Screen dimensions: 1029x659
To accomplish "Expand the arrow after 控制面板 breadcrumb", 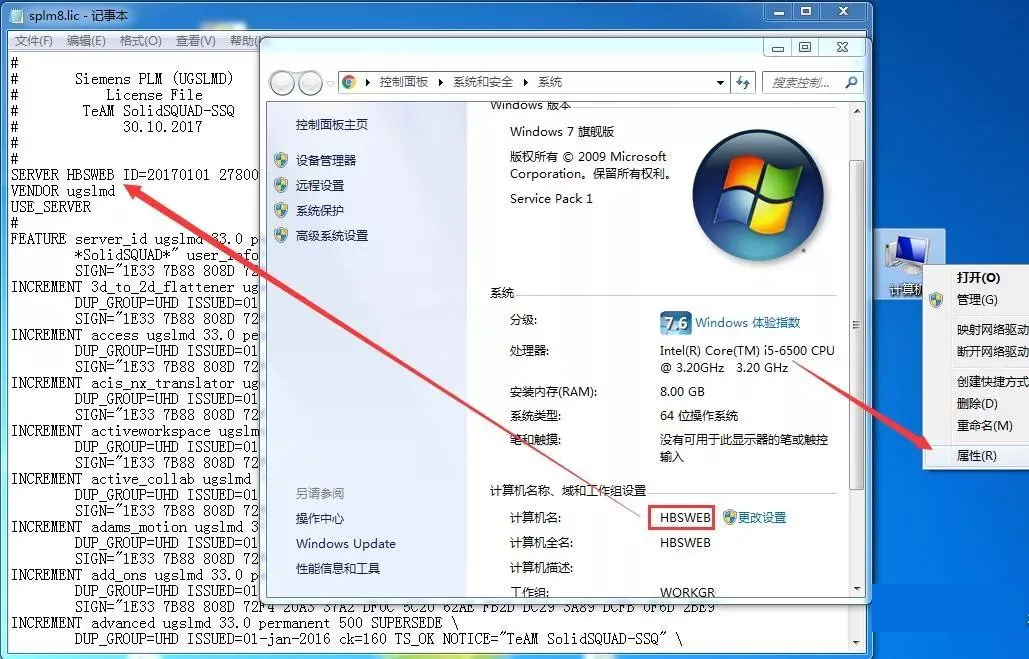I will 440,82.
